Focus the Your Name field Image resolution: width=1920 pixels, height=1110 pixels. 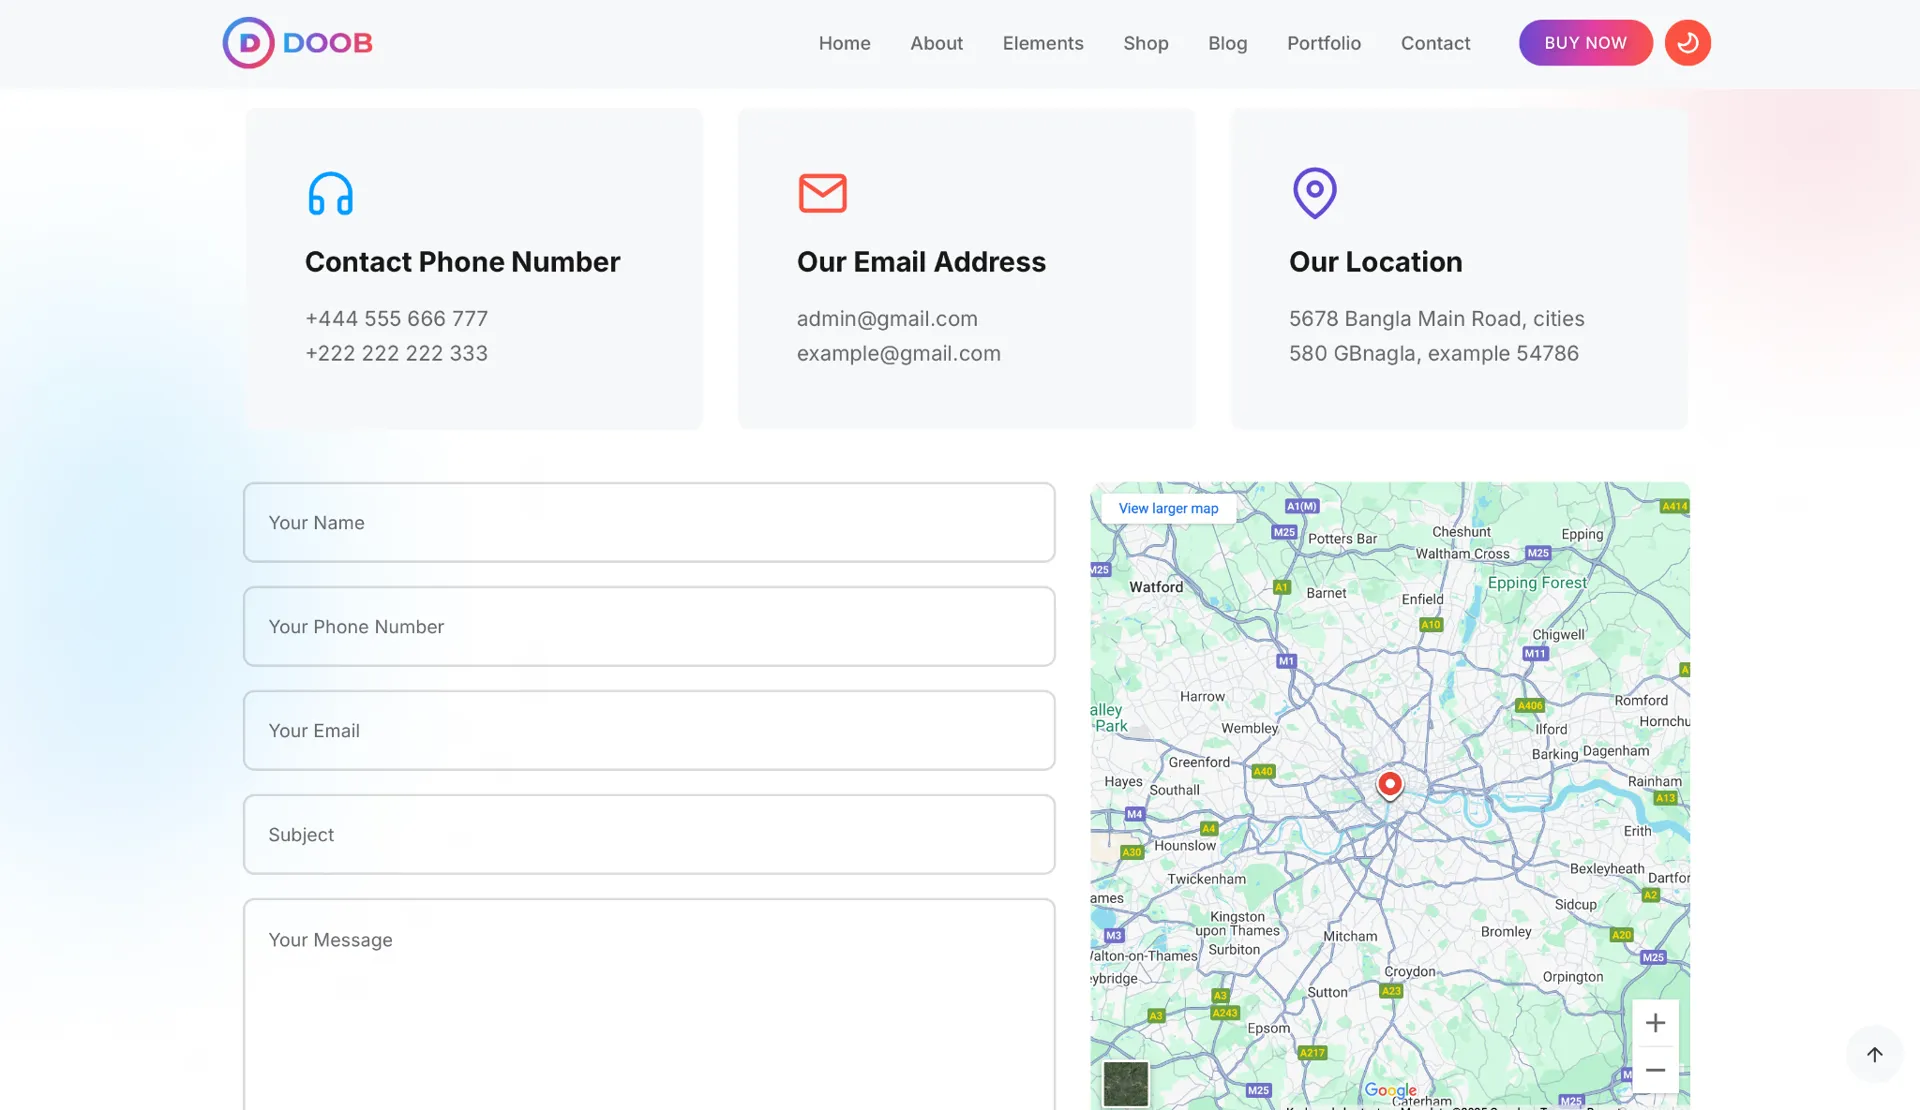[x=649, y=523]
